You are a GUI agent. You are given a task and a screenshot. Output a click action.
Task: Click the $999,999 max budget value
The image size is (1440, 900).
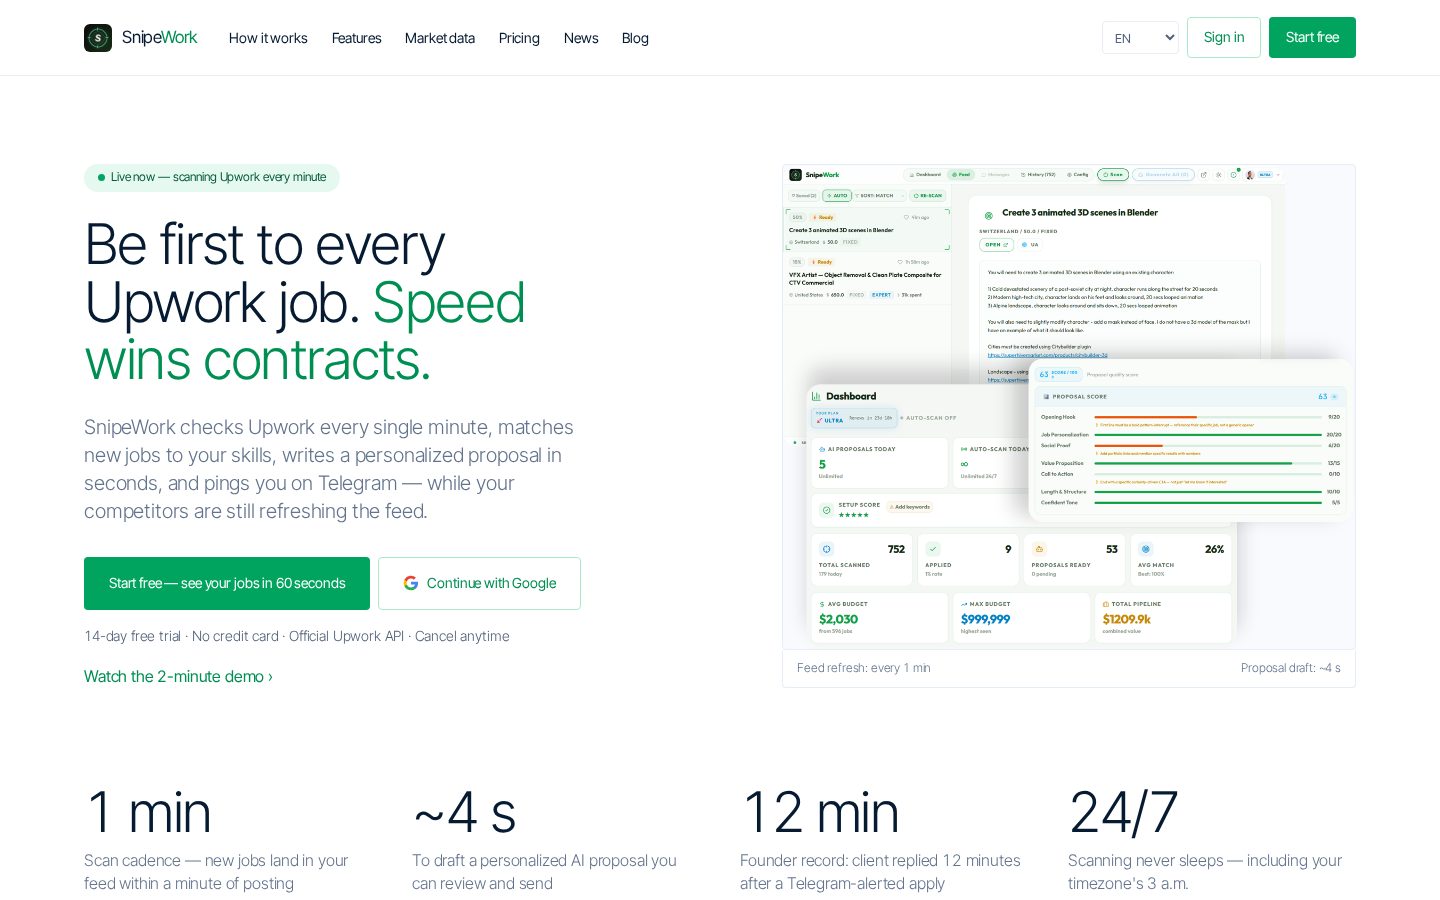tap(985, 619)
